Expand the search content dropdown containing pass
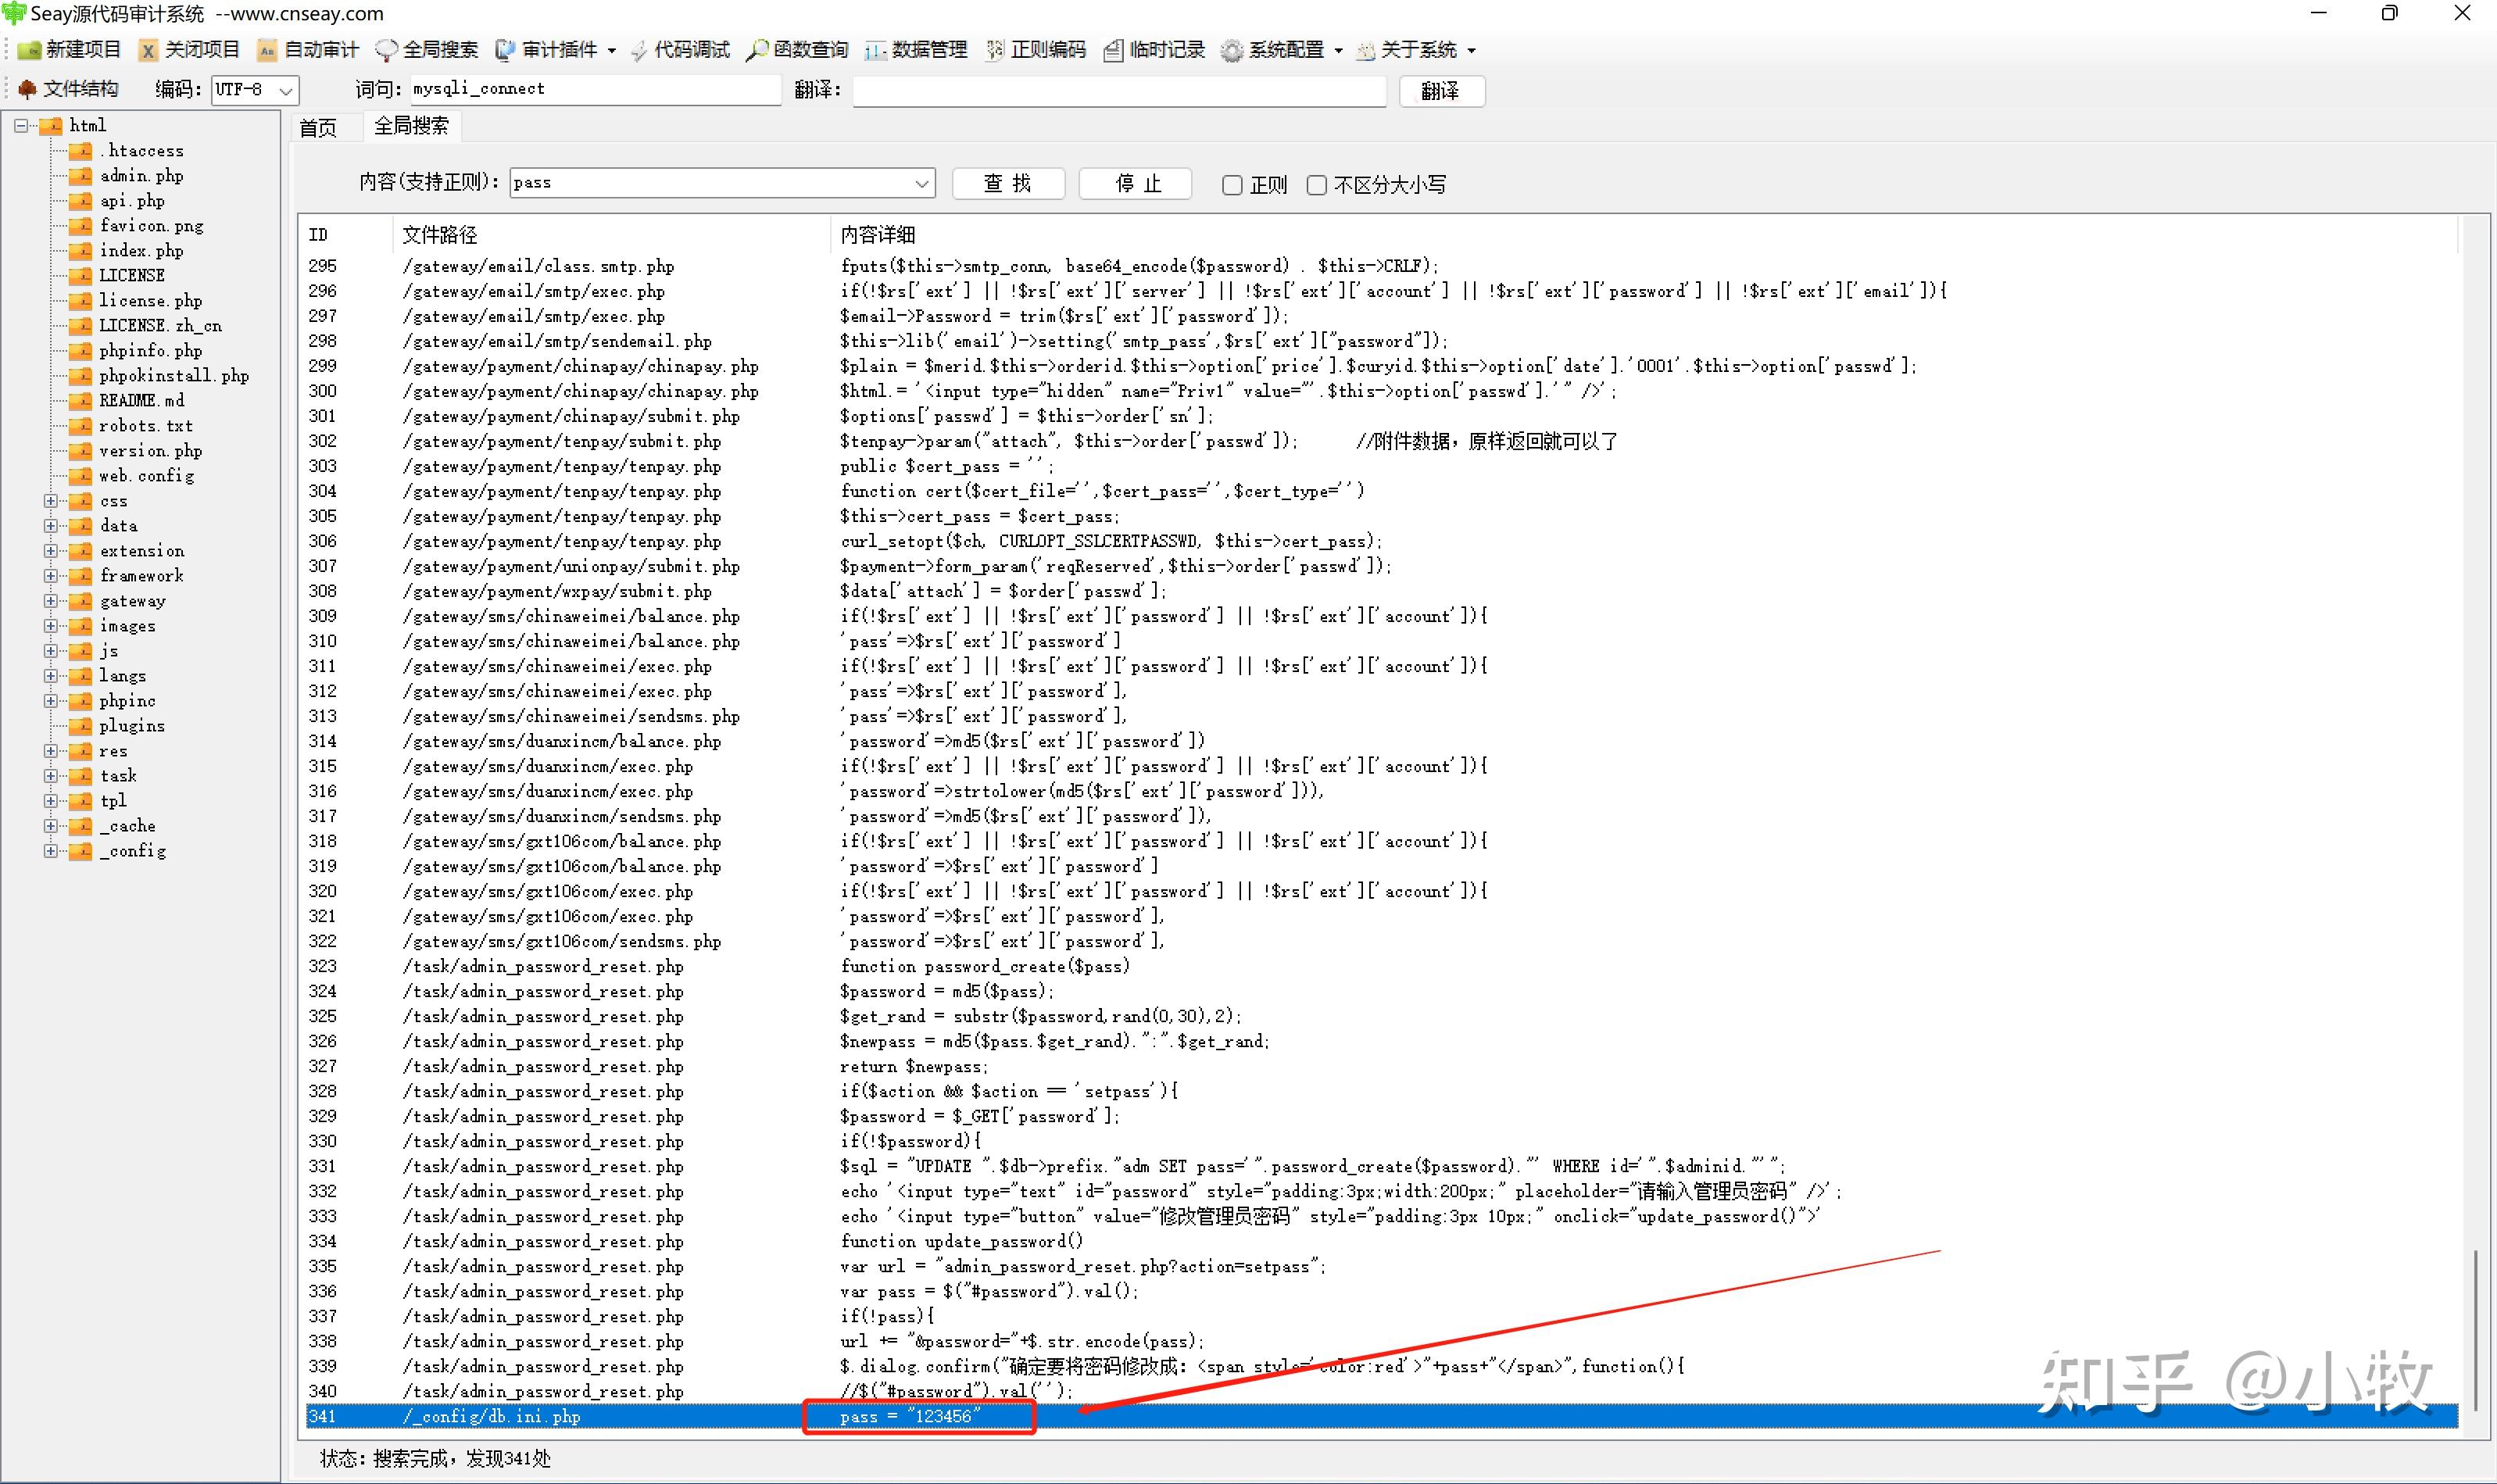 tap(921, 183)
